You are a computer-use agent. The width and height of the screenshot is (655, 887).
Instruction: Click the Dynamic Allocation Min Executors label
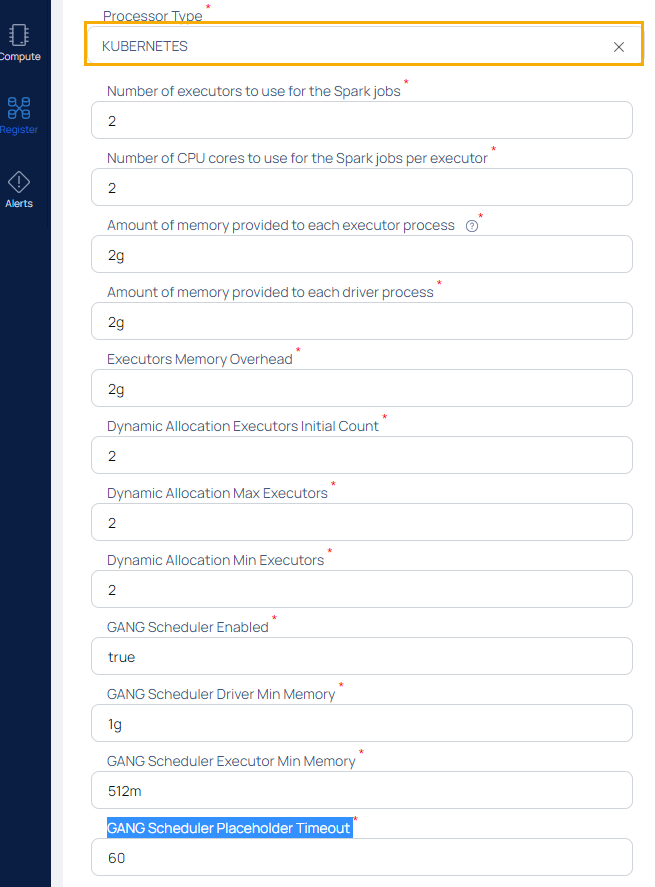pos(216,560)
